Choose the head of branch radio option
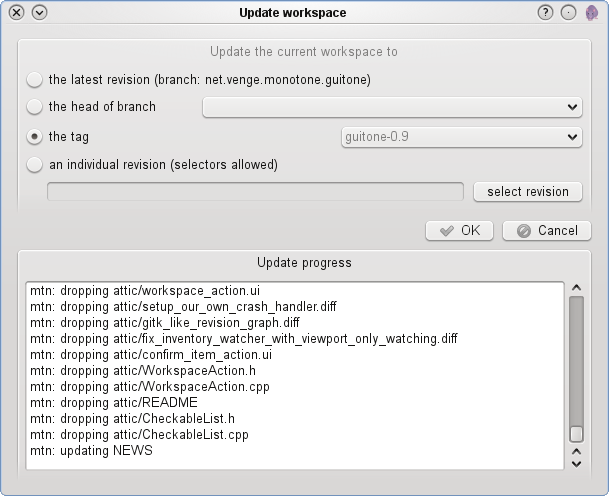Viewport: 609px width, 496px height. point(34,106)
